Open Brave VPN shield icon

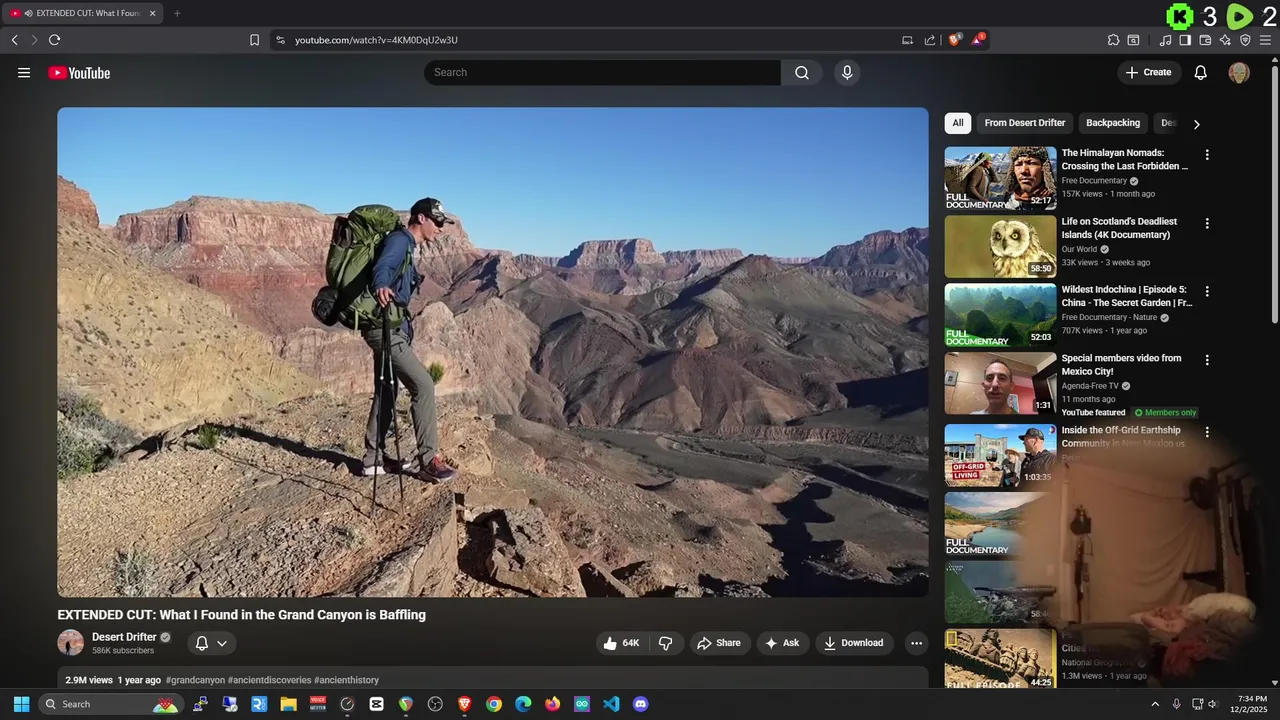point(1245,40)
